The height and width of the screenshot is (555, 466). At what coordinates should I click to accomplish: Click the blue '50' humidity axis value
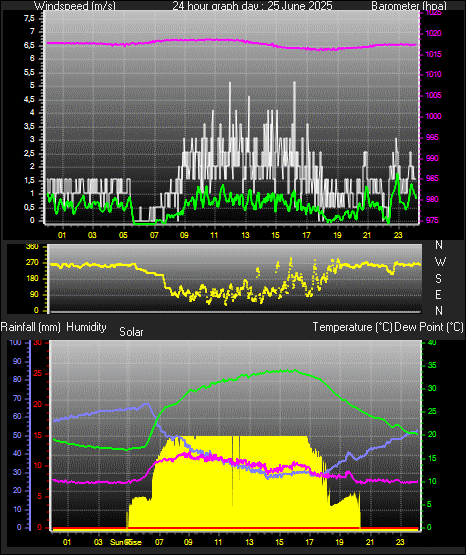click(17, 435)
